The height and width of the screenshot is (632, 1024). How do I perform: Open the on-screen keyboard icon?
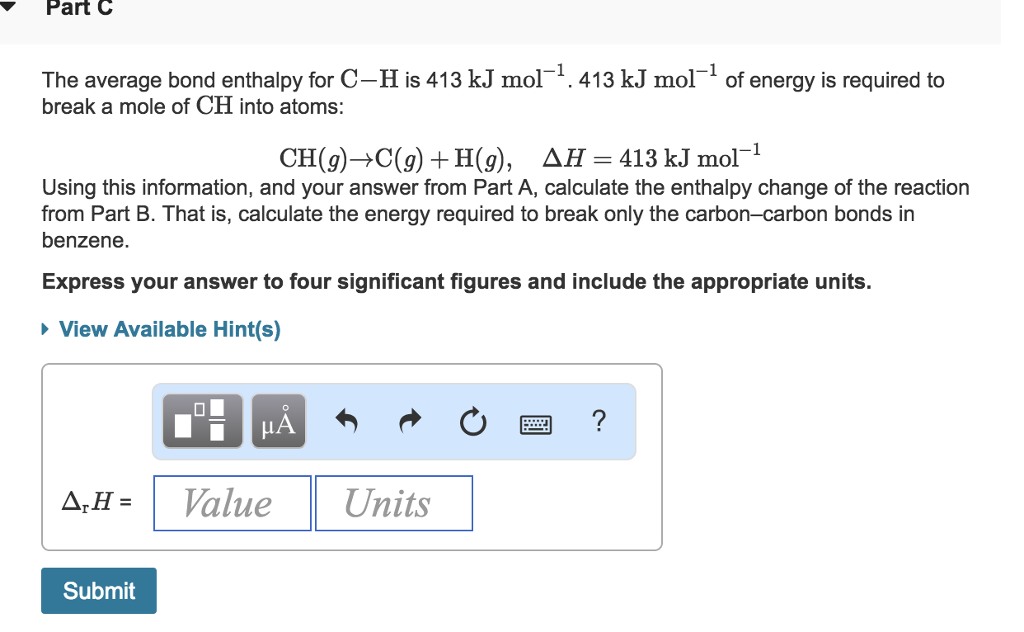536,423
